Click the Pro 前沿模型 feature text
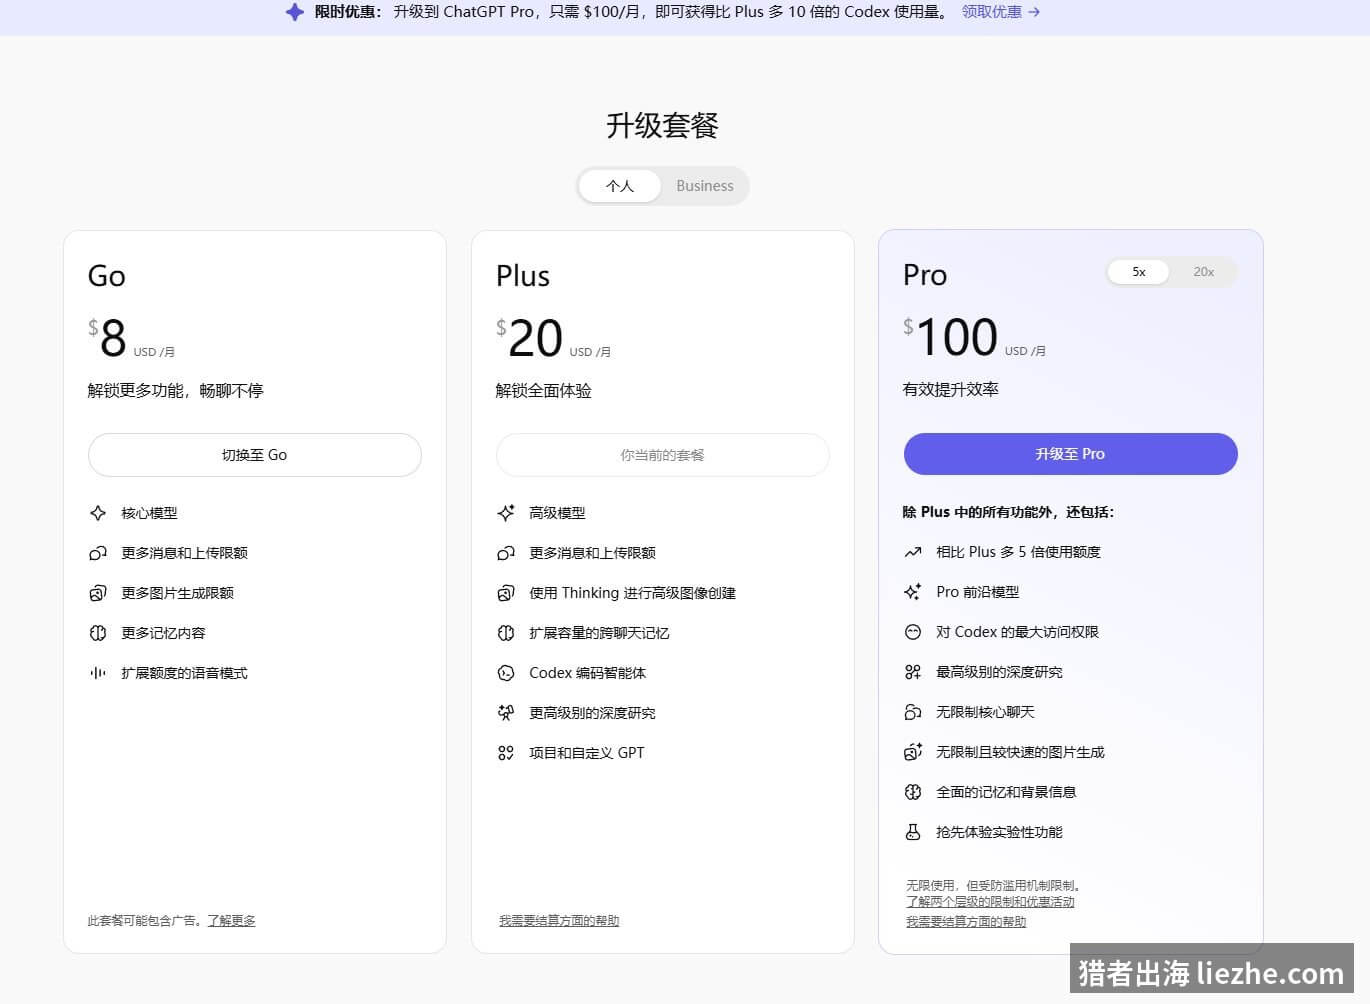This screenshot has width=1370, height=1004. (x=978, y=592)
